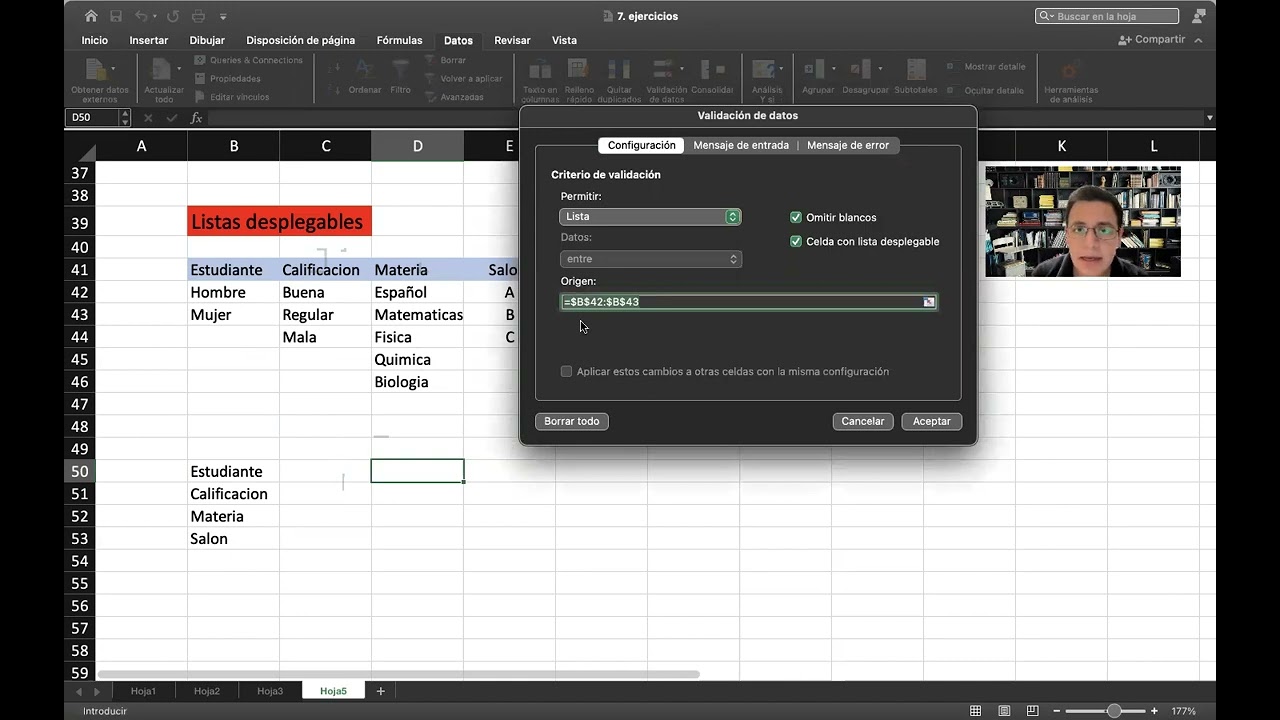
Task: Click the Borrar todo button
Action: click(572, 421)
